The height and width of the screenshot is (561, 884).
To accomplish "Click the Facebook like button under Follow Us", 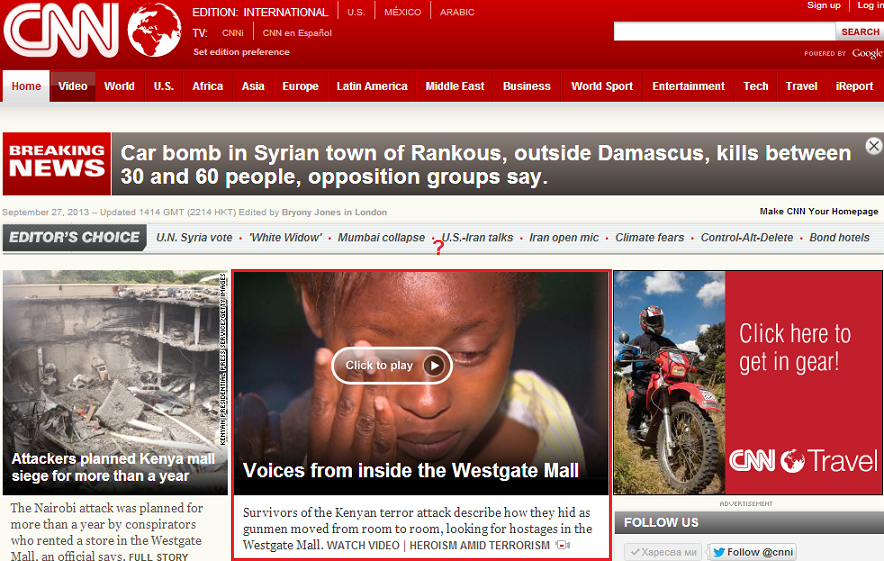I will click(663, 552).
